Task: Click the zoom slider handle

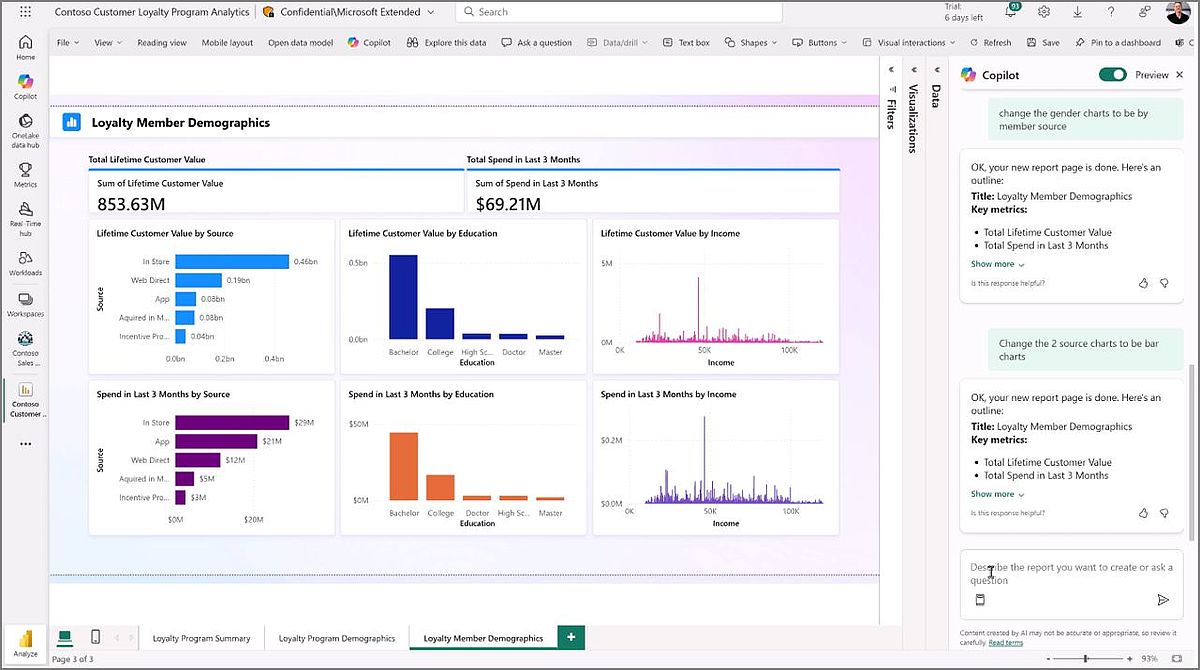Action: point(1085,659)
